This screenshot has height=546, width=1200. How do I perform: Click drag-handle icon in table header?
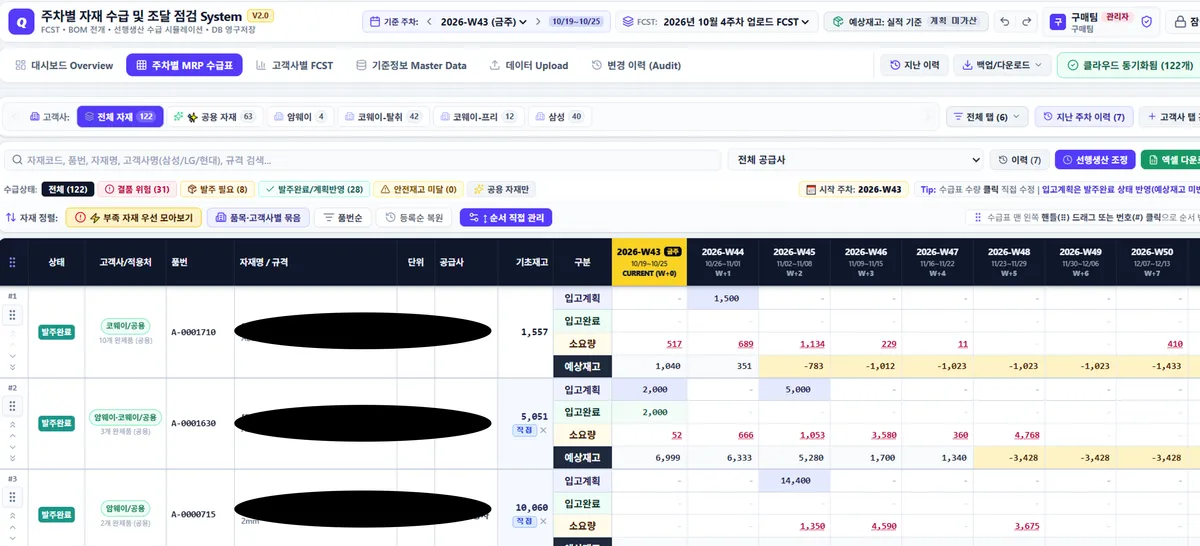(x=12, y=263)
